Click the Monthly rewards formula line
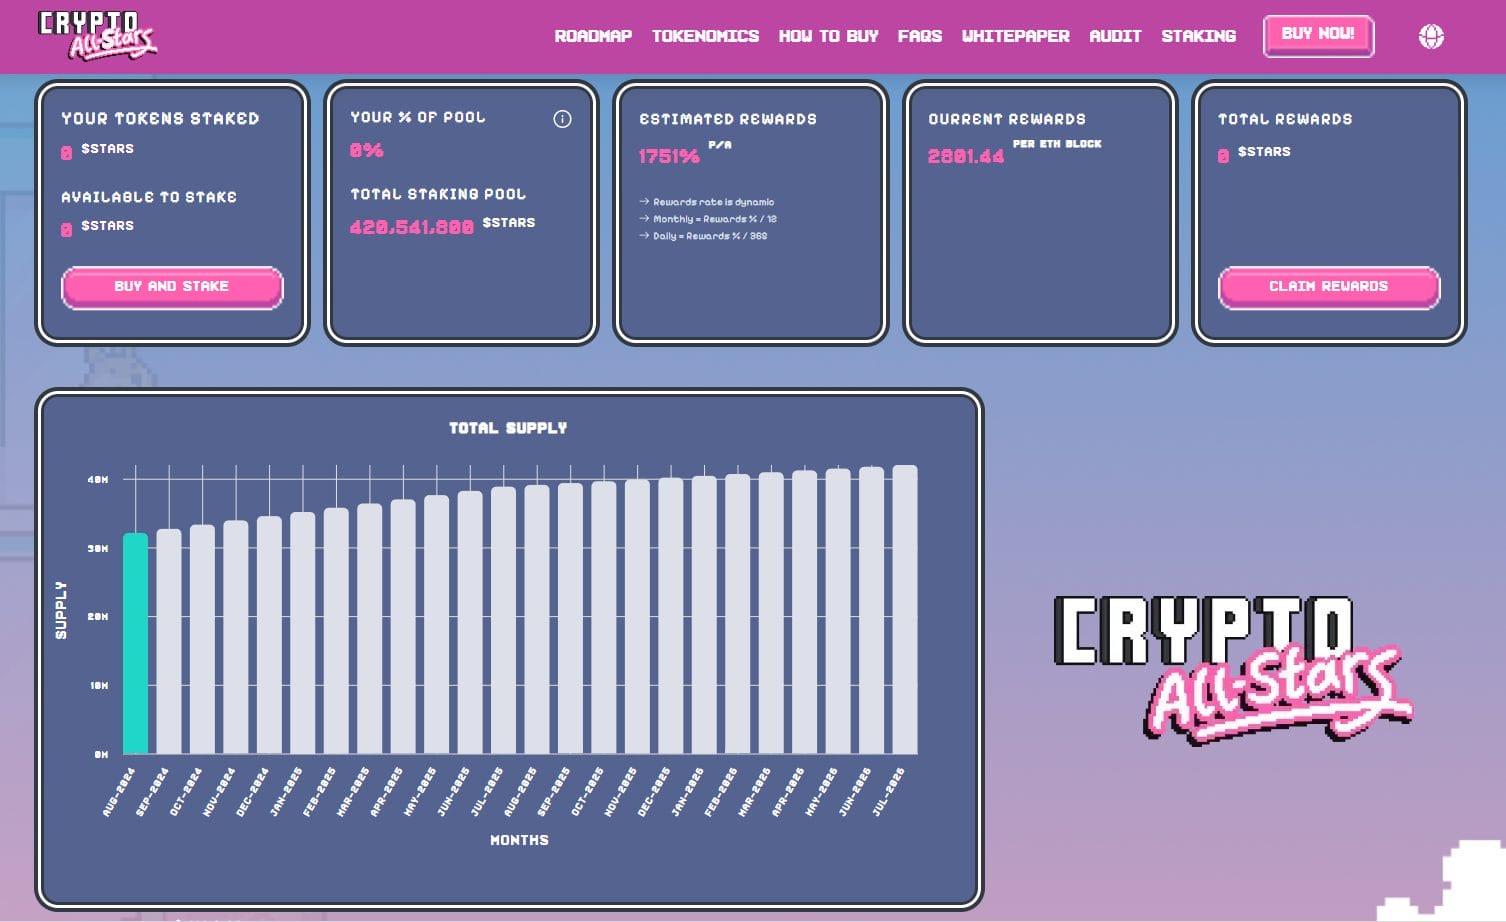The width and height of the screenshot is (1506, 922). pyautogui.click(x=708, y=219)
